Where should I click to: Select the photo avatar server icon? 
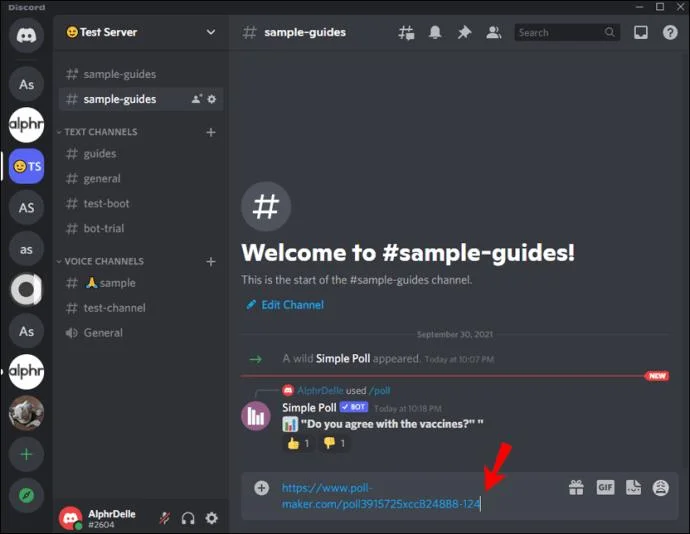[x=26, y=413]
